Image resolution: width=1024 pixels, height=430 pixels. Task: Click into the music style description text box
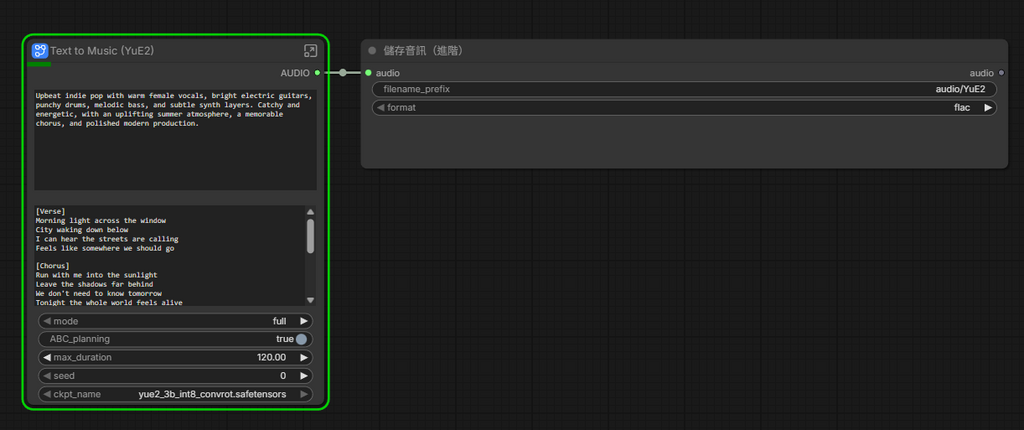click(175, 140)
